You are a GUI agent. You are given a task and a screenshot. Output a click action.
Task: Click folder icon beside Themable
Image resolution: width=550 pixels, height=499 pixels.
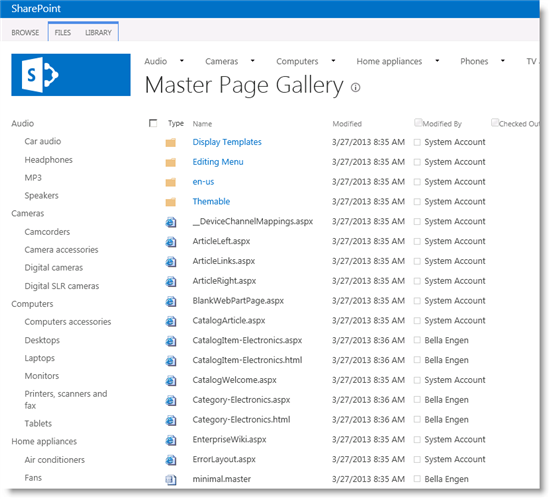tap(171, 202)
